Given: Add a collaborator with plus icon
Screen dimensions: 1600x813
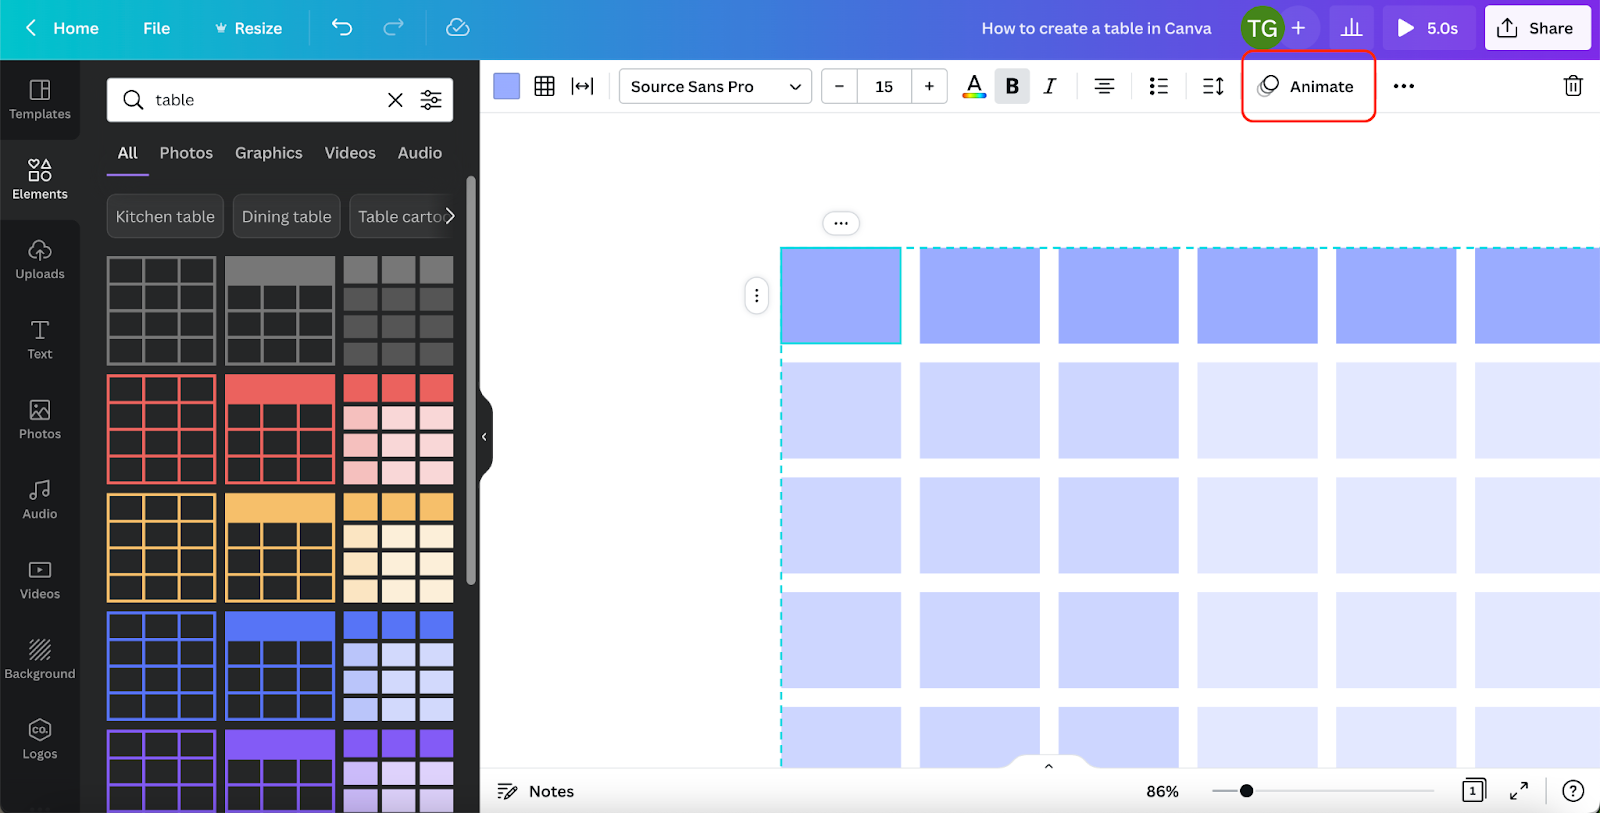Looking at the screenshot, I should pos(1298,28).
